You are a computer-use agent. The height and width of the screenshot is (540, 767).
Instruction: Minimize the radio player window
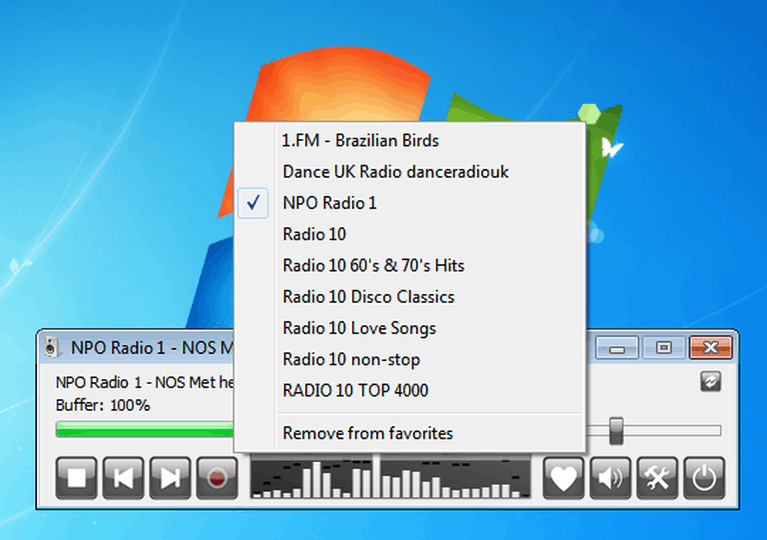[617, 348]
